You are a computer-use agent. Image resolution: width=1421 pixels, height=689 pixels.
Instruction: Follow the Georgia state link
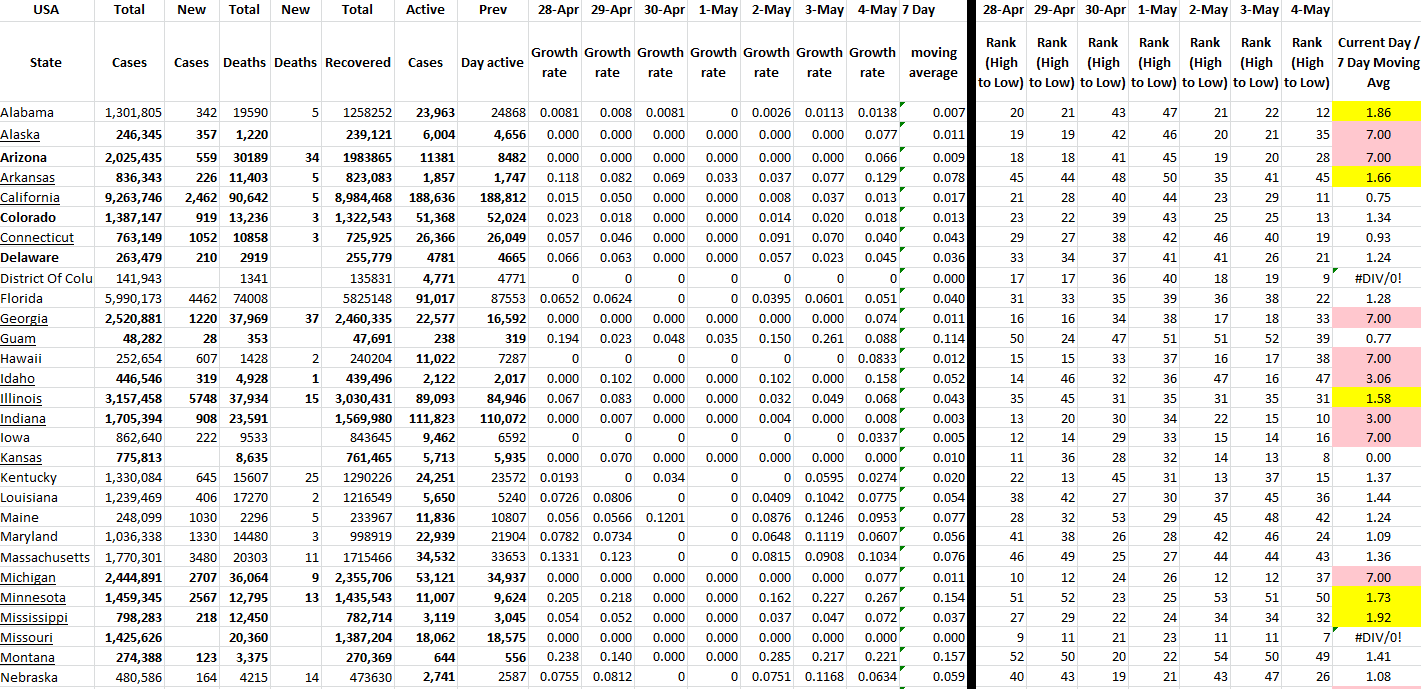[x=24, y=318]
